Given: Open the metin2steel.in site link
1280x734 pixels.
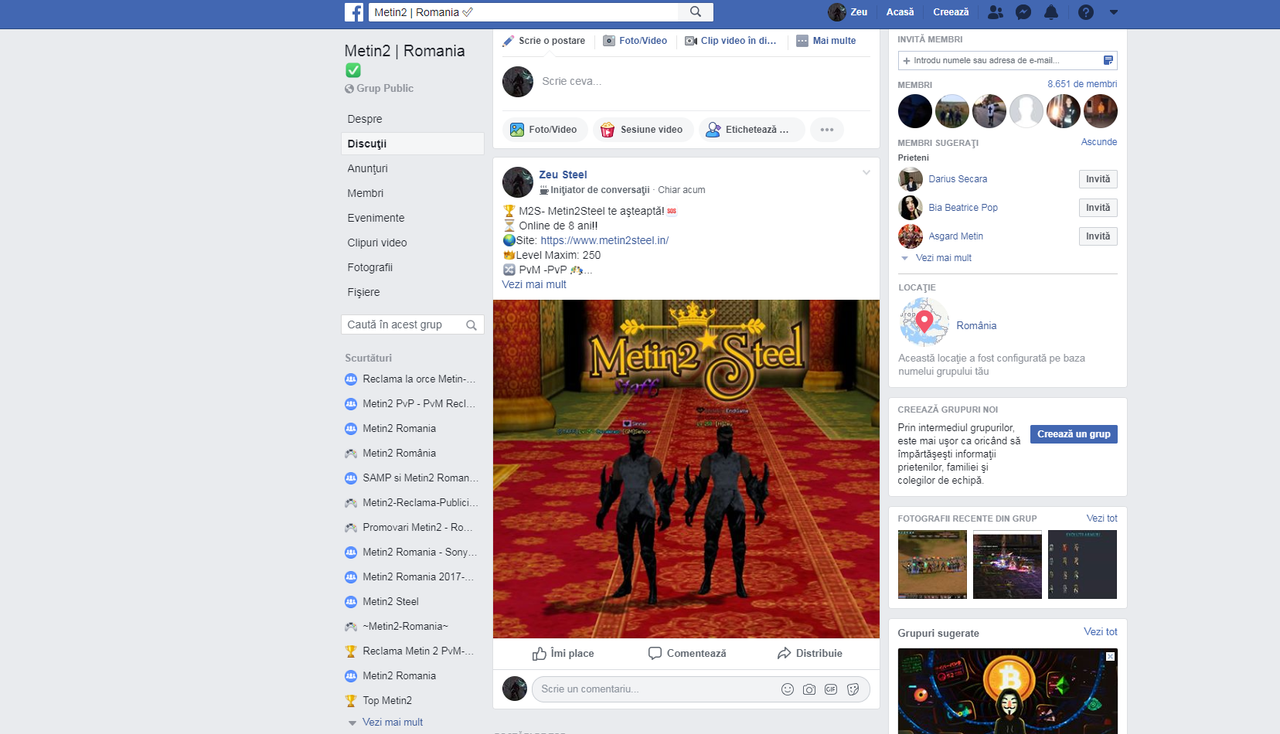Looking at the screenshot, I should click(x=605, y=241).
